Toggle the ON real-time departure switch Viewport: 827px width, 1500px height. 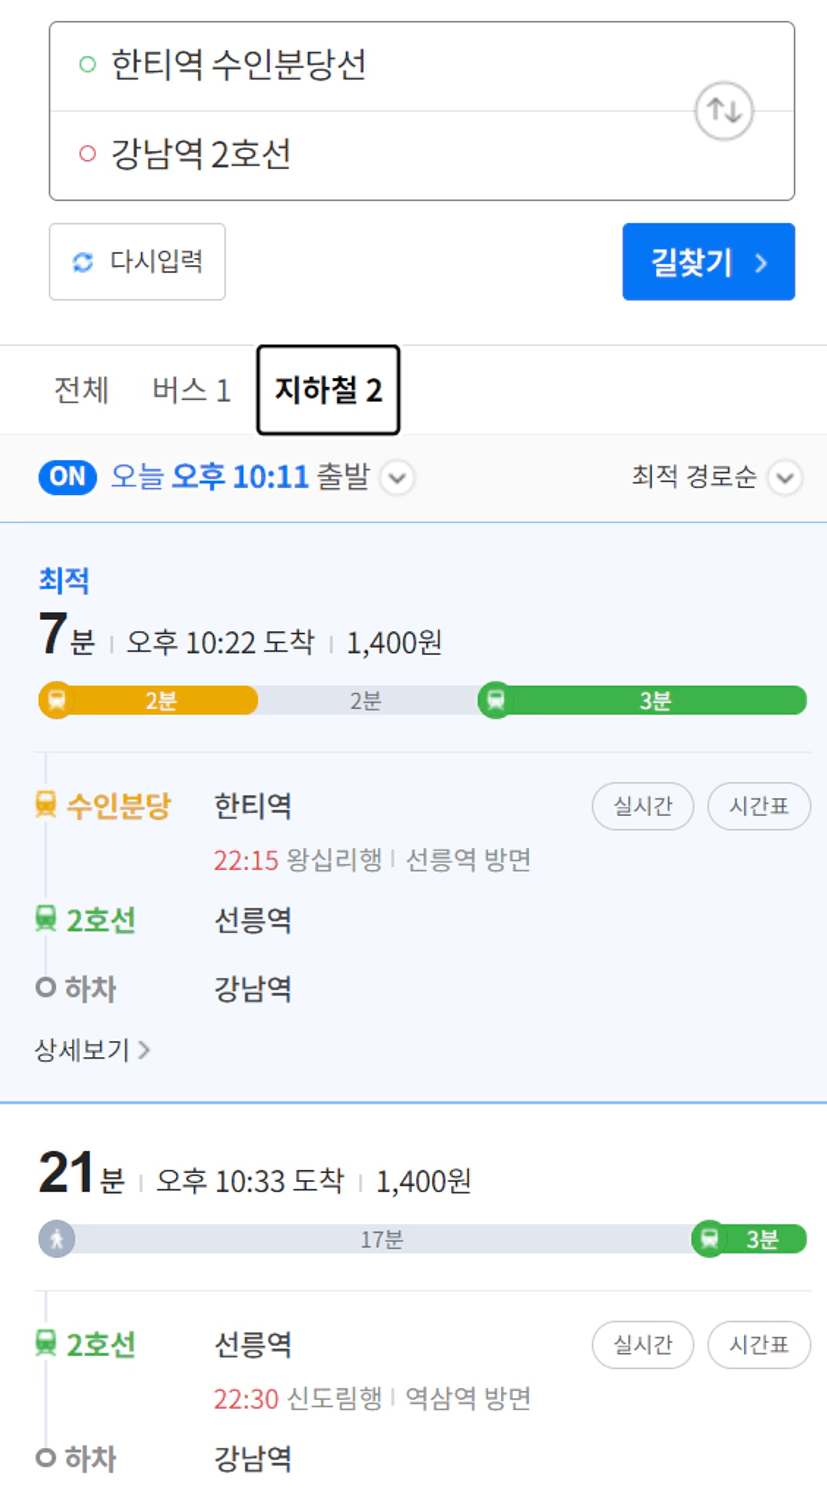click(x=68, y=477)
